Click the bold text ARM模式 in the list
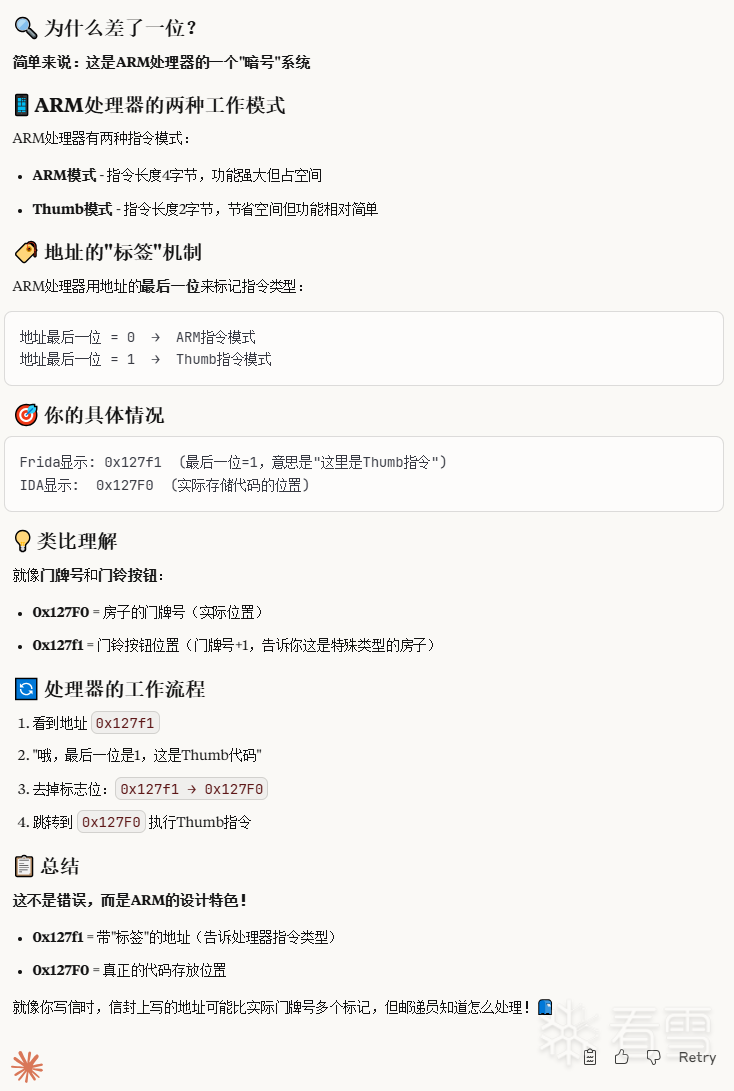The image size is (734, 1091). (x=64, y=175)
